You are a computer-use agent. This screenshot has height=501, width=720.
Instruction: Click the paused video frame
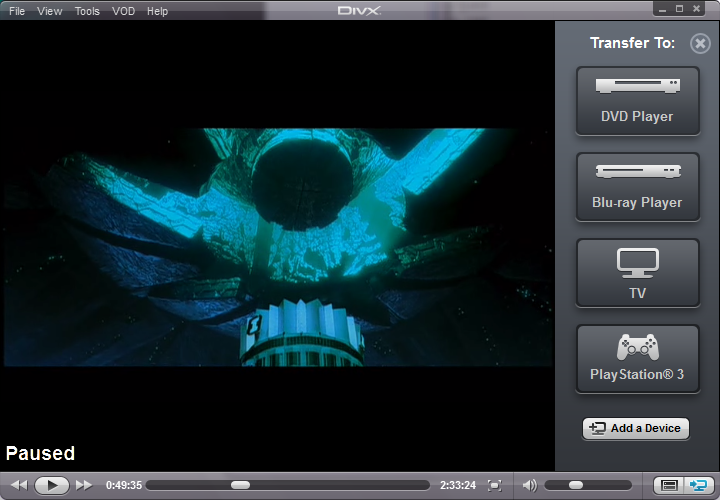click(x=277, y=247)
